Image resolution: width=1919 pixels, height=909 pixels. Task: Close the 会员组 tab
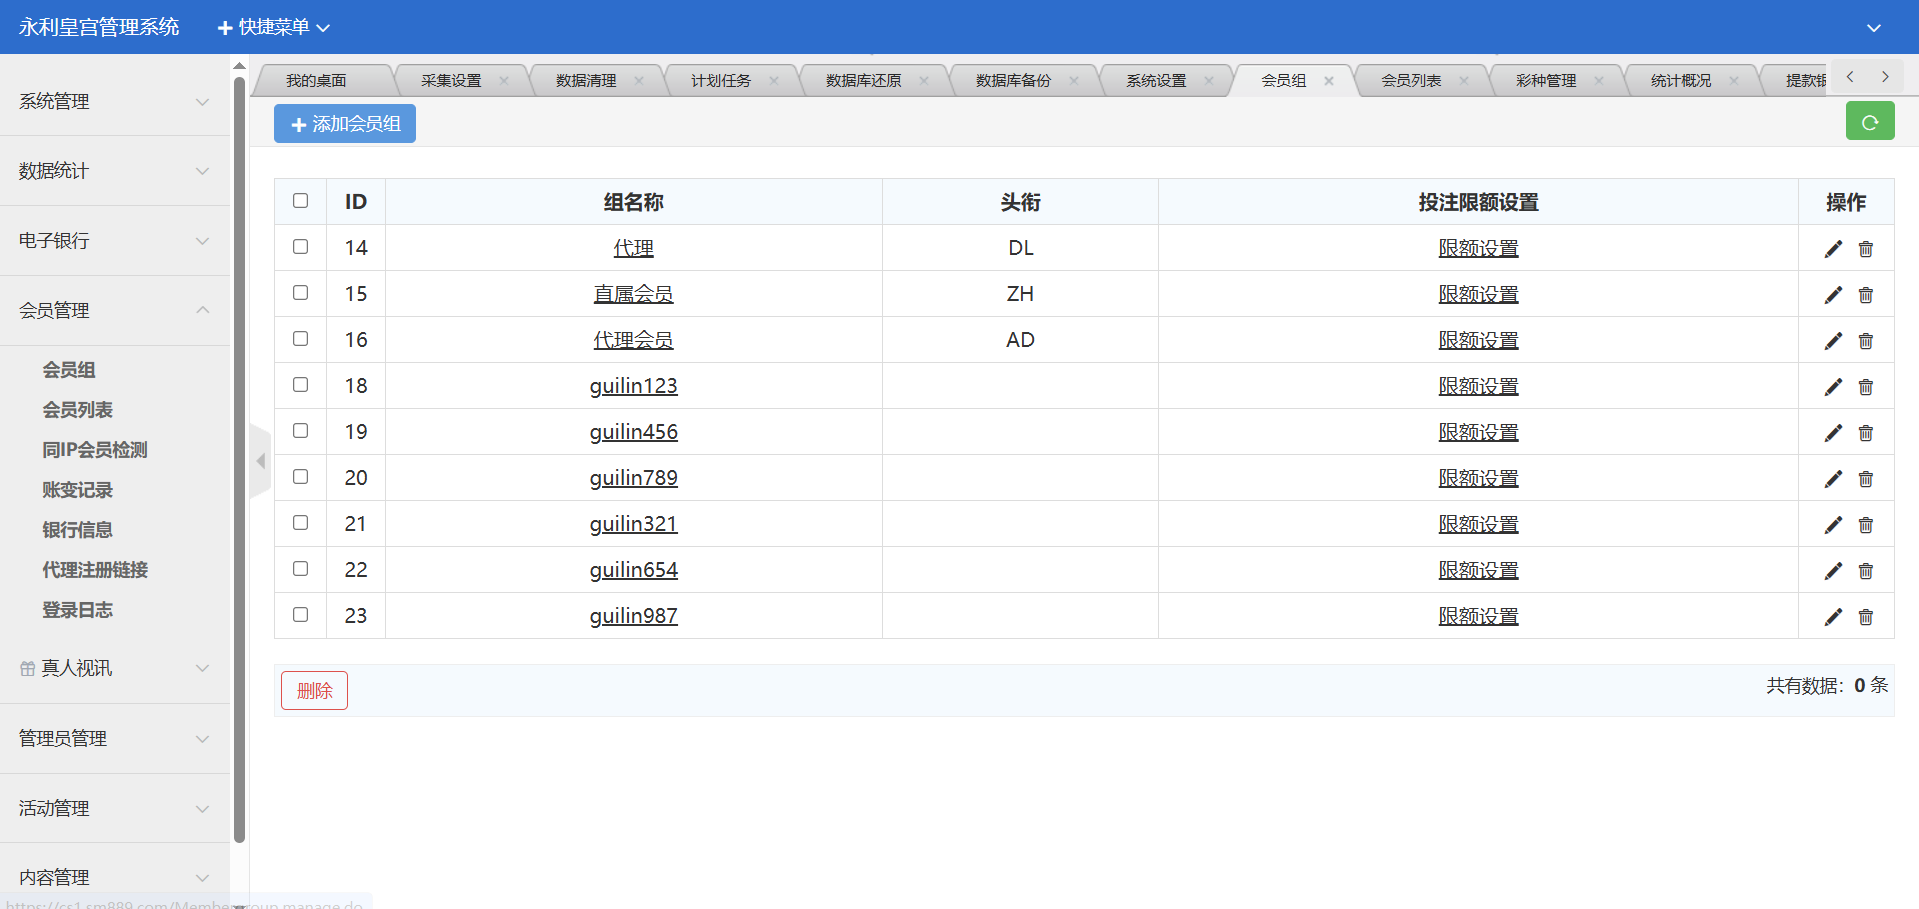1328,81
